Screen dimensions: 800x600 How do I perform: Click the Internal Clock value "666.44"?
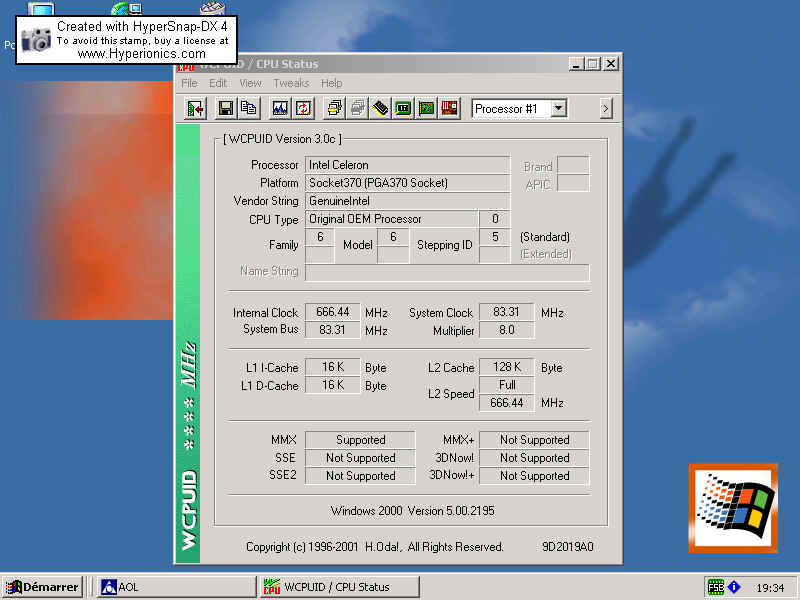click(333, 312)
